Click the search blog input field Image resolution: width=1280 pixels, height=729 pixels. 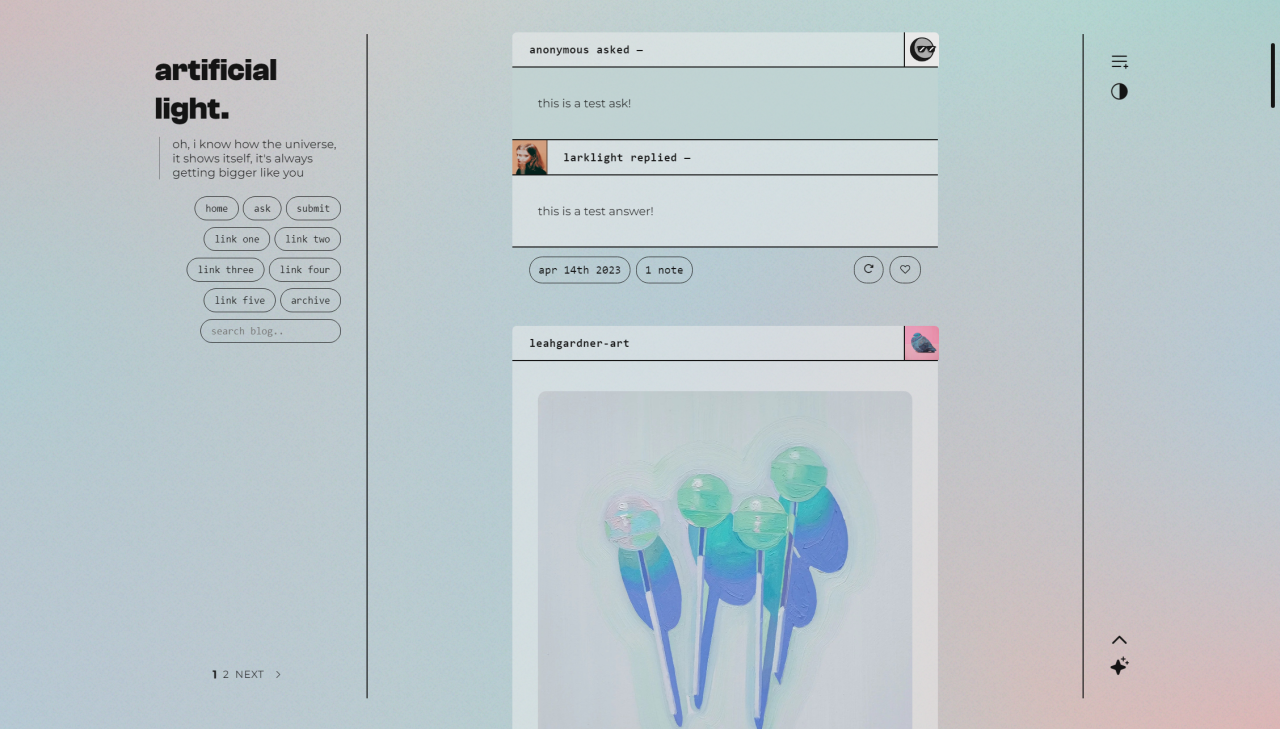(270, 331)
